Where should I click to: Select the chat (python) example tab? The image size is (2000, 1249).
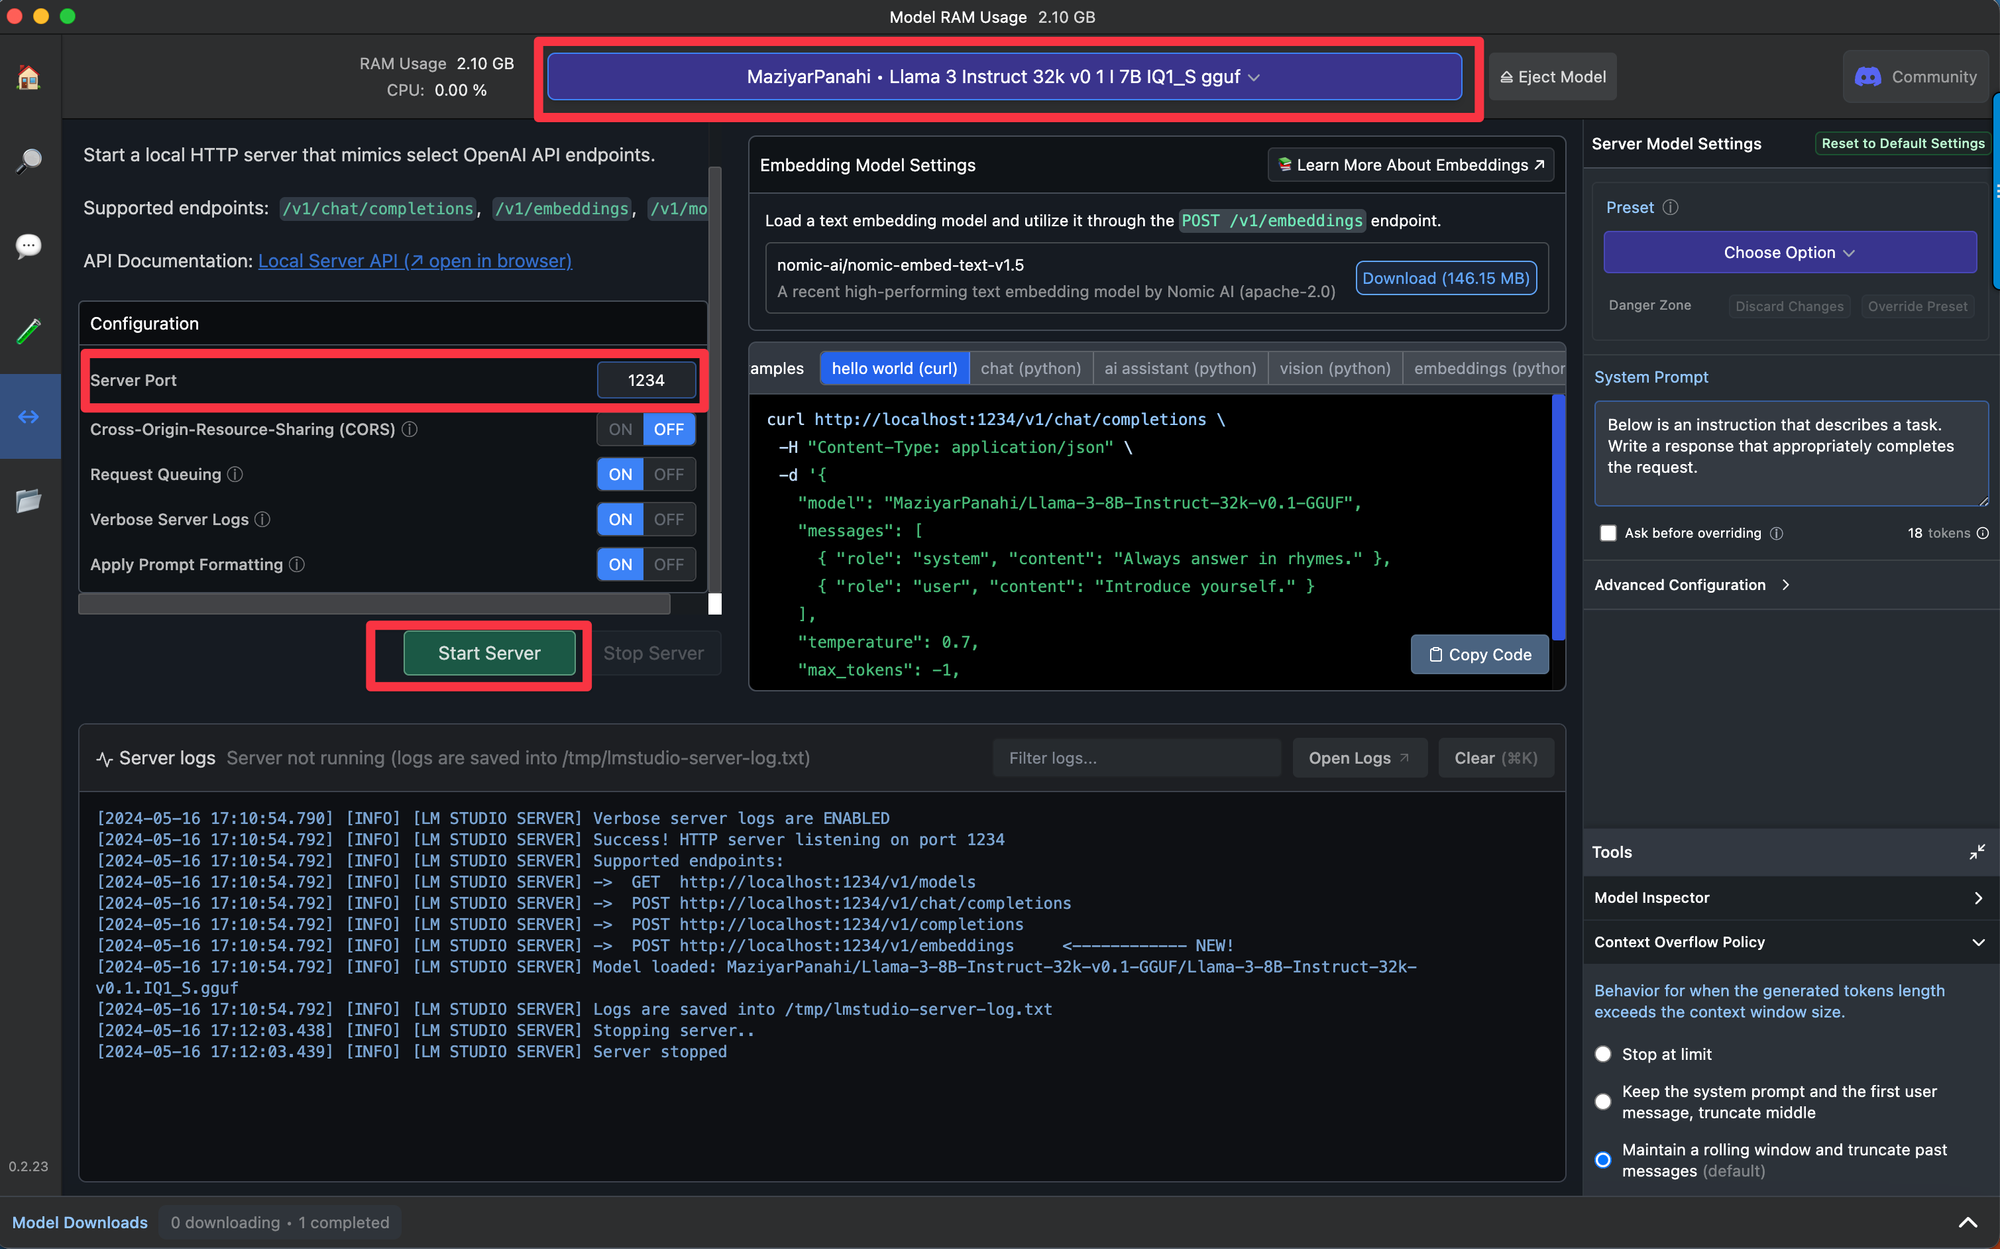tap(1030, 368)
